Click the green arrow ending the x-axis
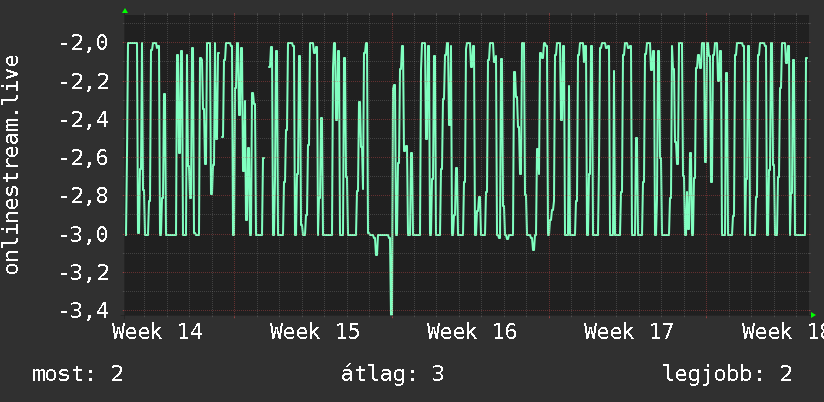The width and height of the screenshot is (824, 402). 813,315
